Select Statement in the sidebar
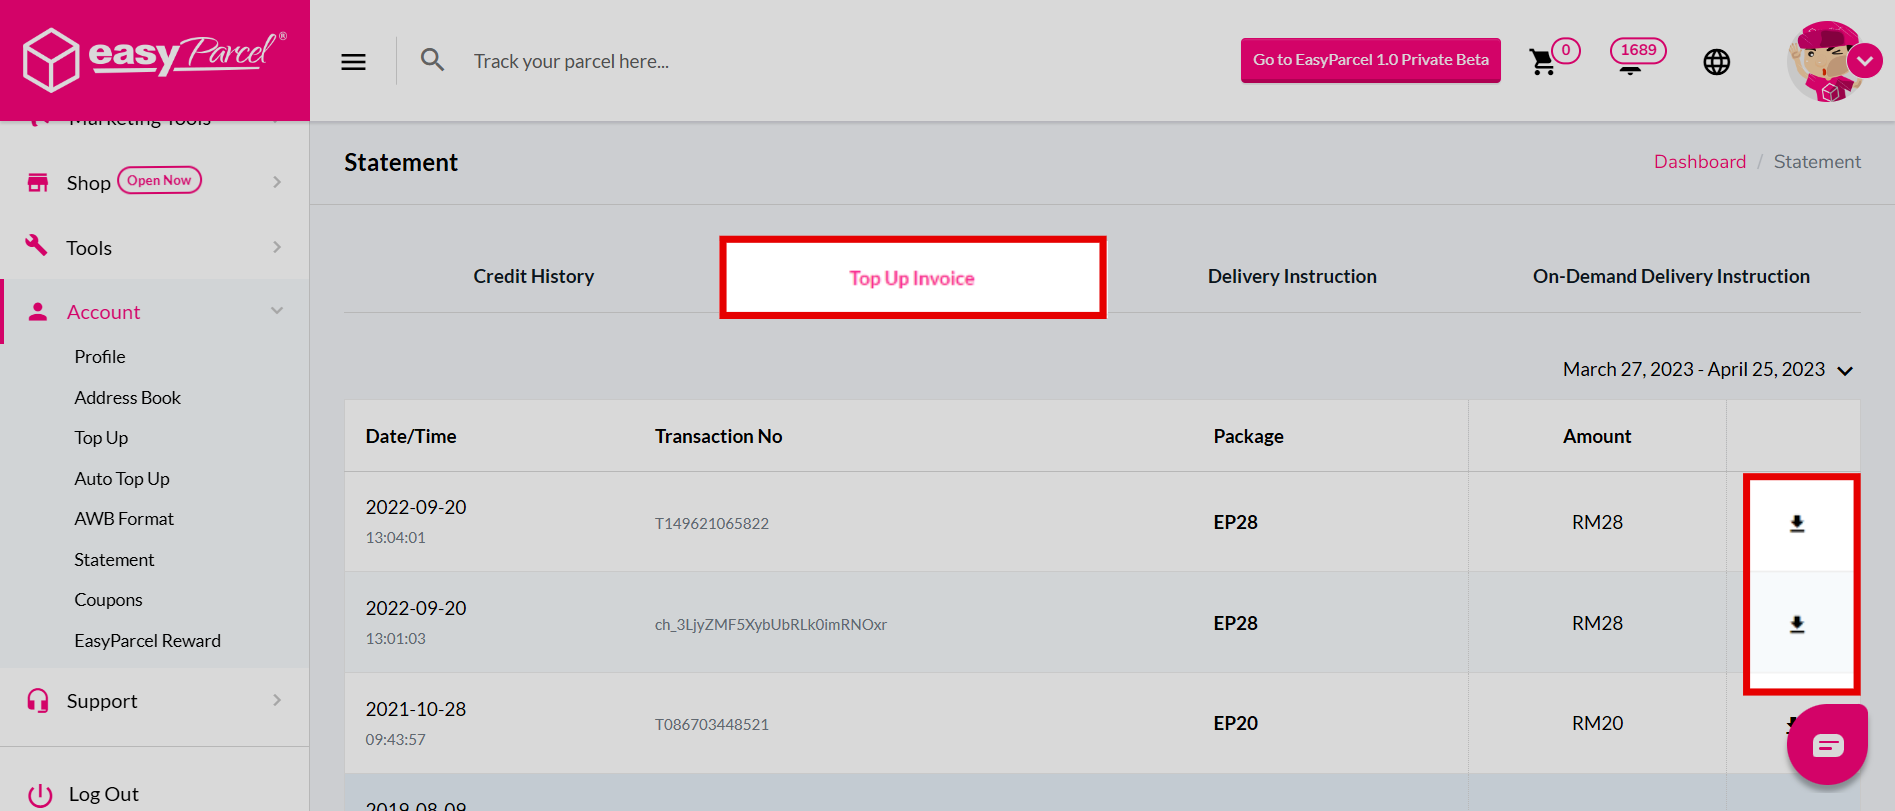The image size is (1895, 811). point(114,560)
